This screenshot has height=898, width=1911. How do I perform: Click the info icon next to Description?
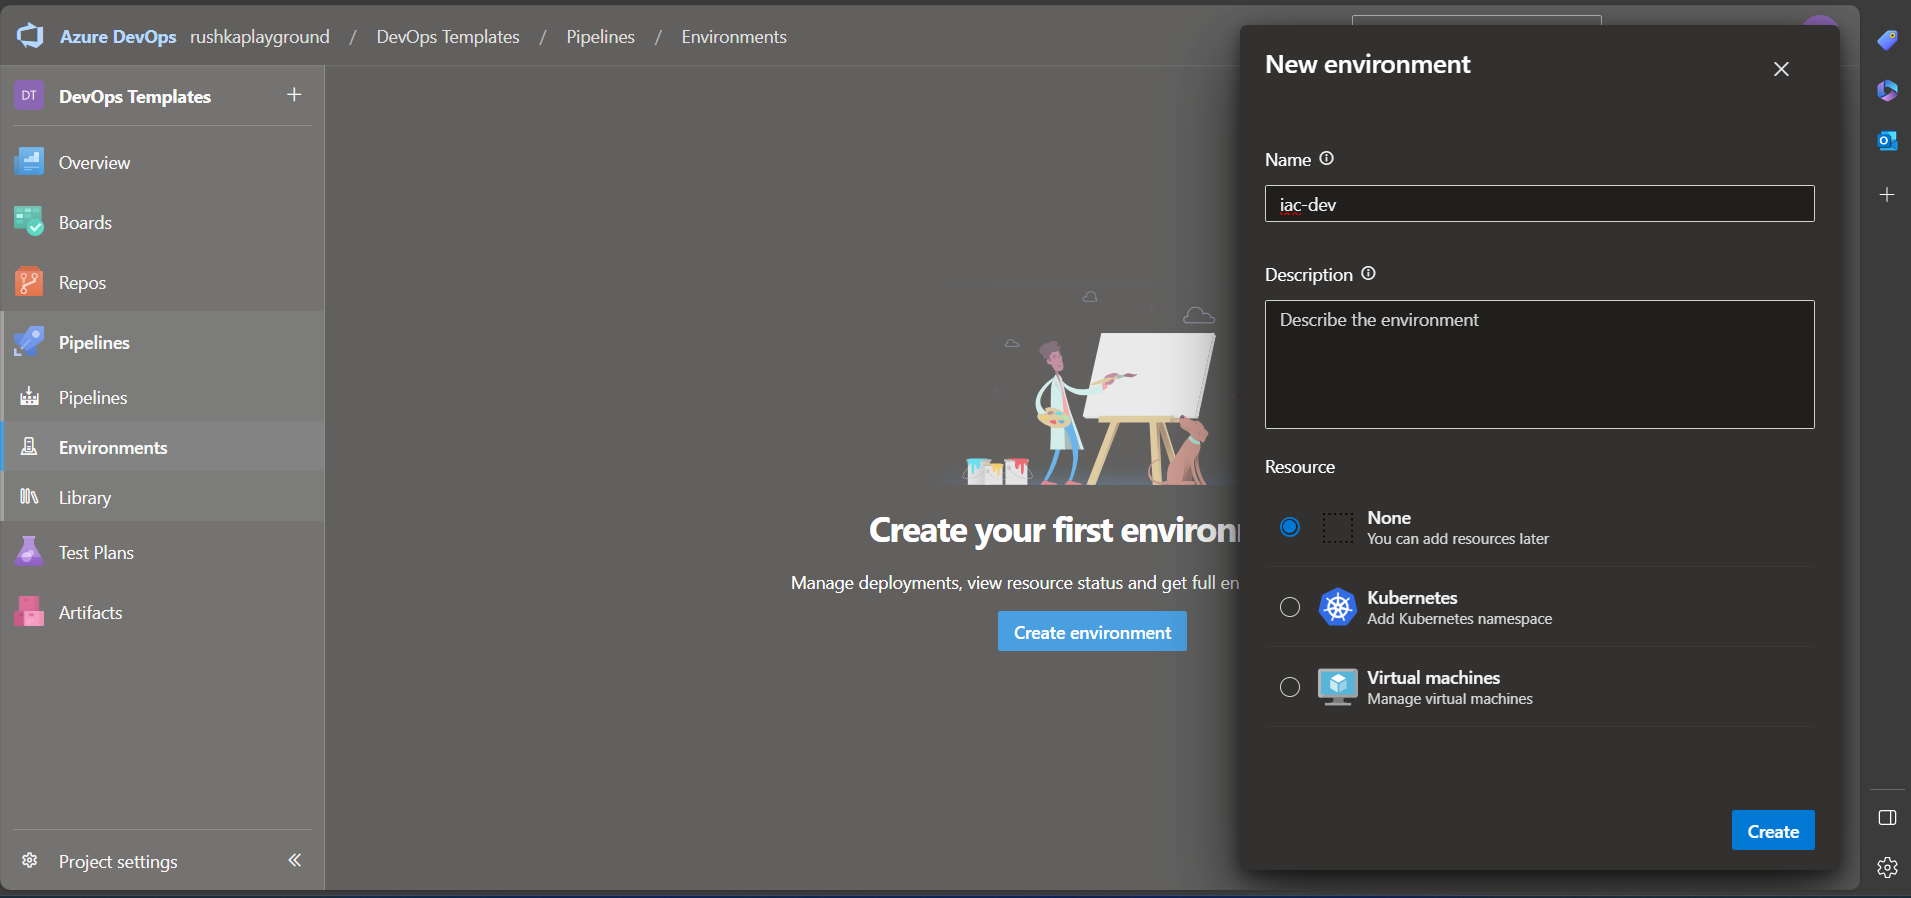(x=1368, y=274)
